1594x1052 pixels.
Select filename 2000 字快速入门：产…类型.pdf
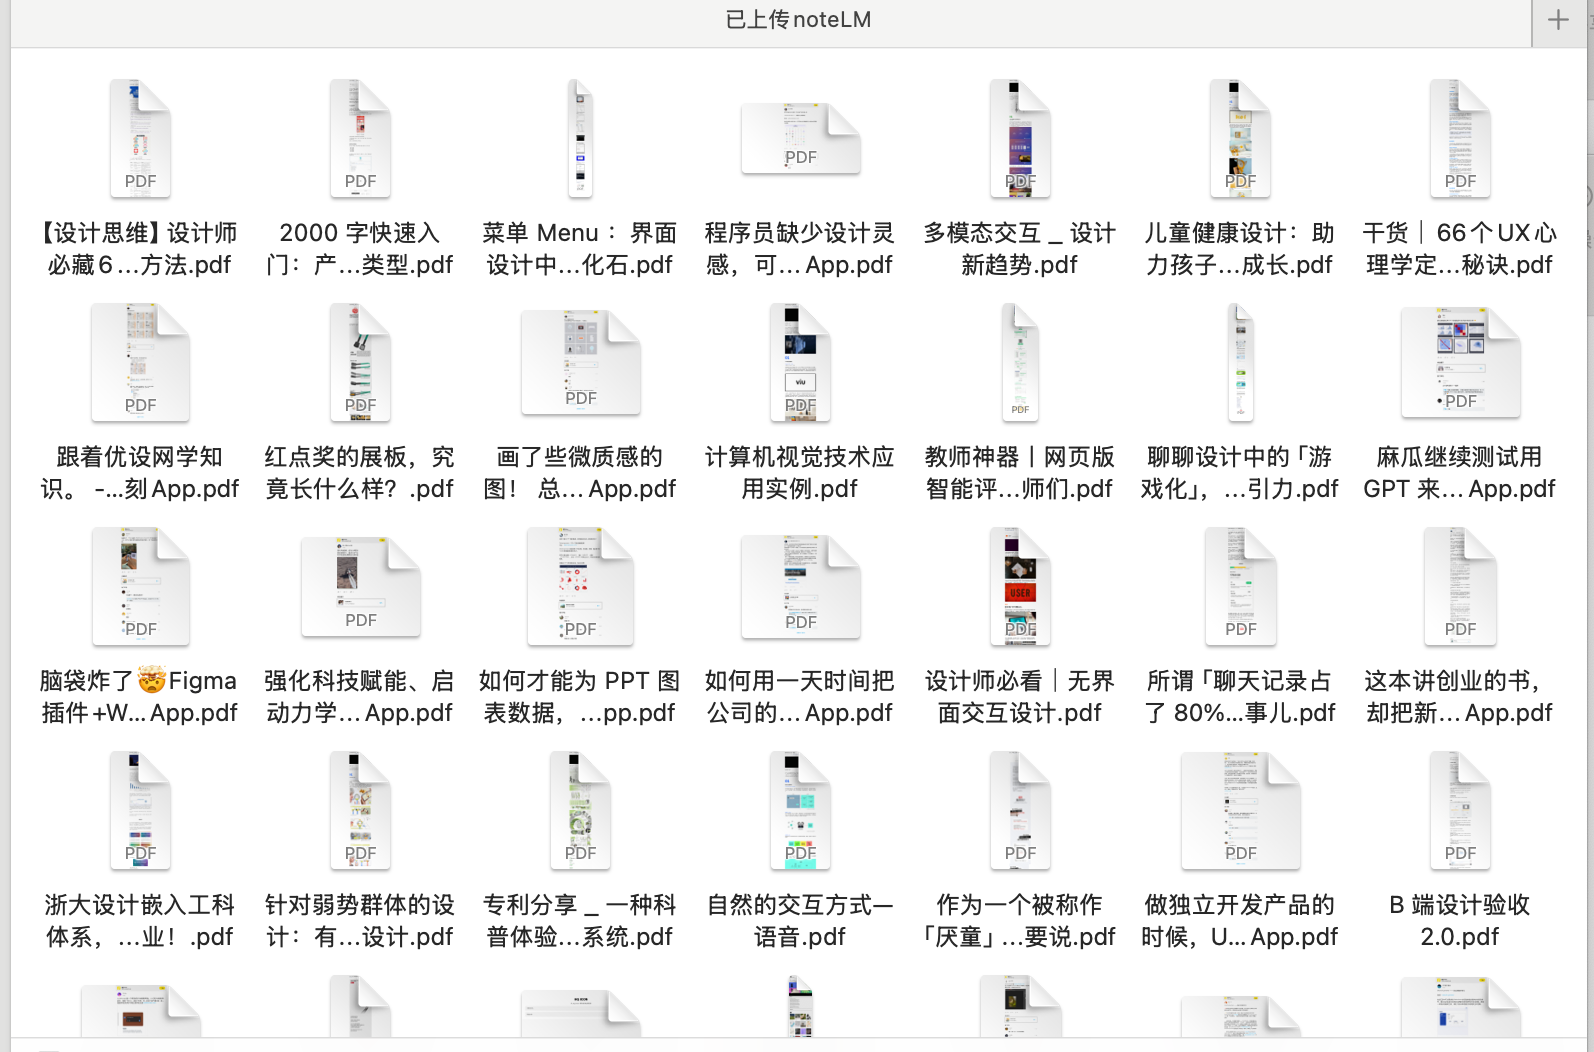pos(360,249)
